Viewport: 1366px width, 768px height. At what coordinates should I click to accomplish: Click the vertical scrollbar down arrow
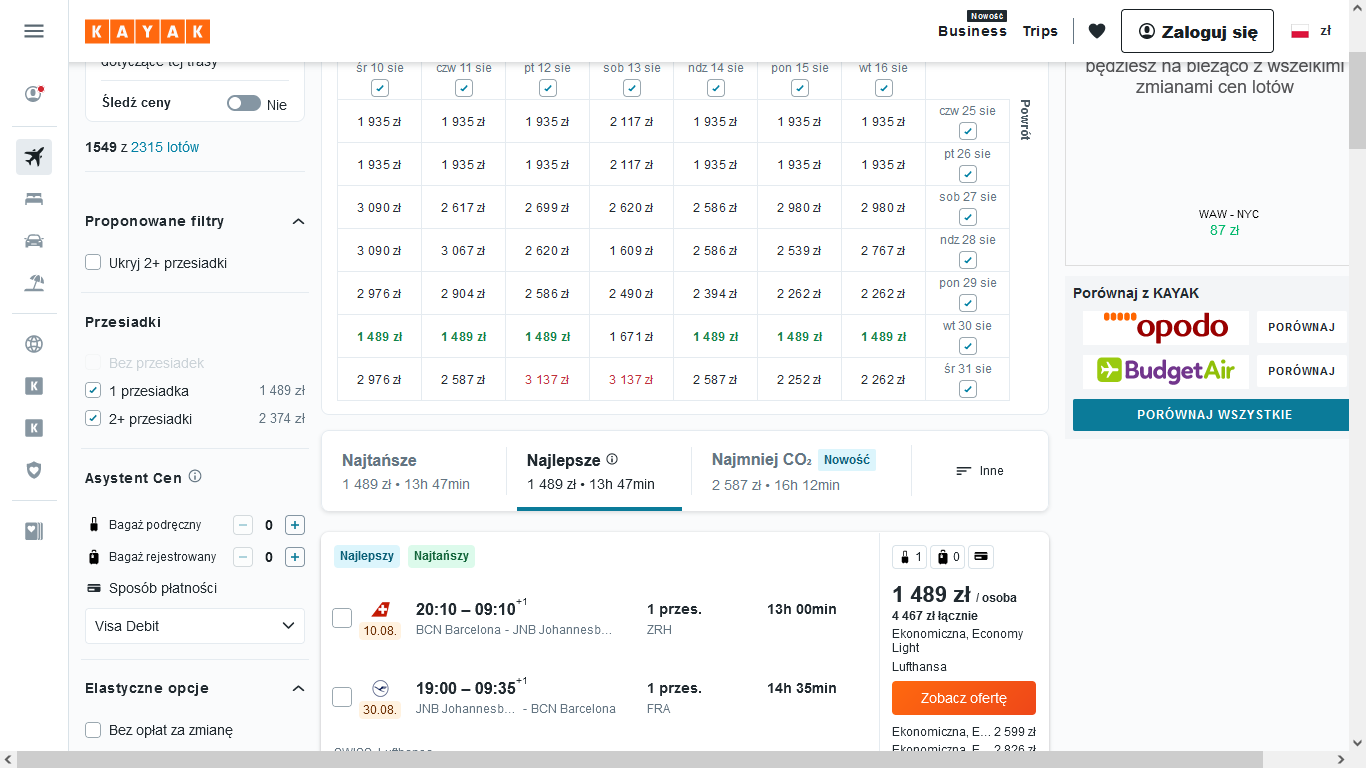pyautogui.click(x=1357, y=742)
